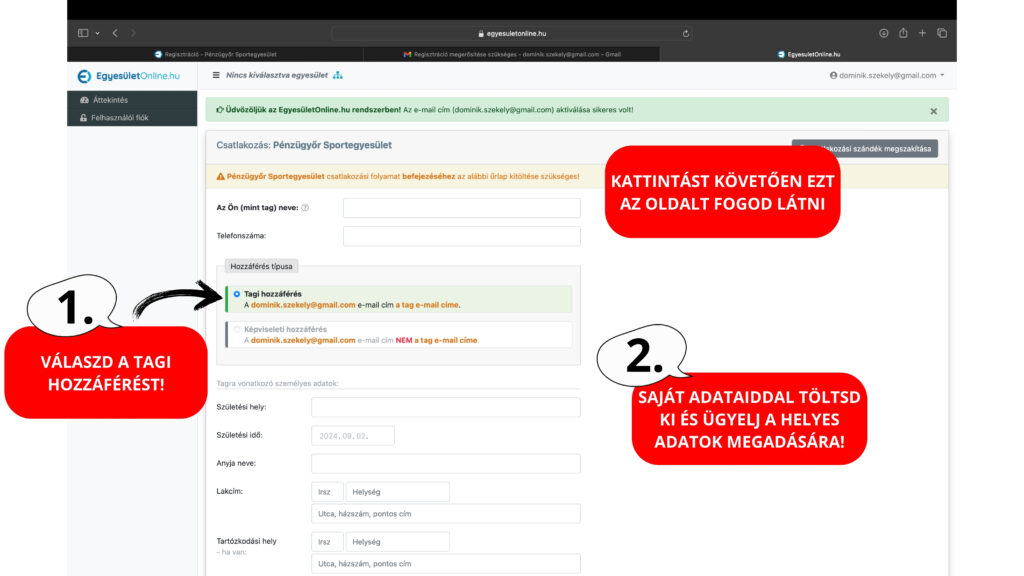Image resolution: width=1024 pixels, height=576 pixels.
Task: Open the EgyesületOnline.hu logo home link
Action: [129, 76]
